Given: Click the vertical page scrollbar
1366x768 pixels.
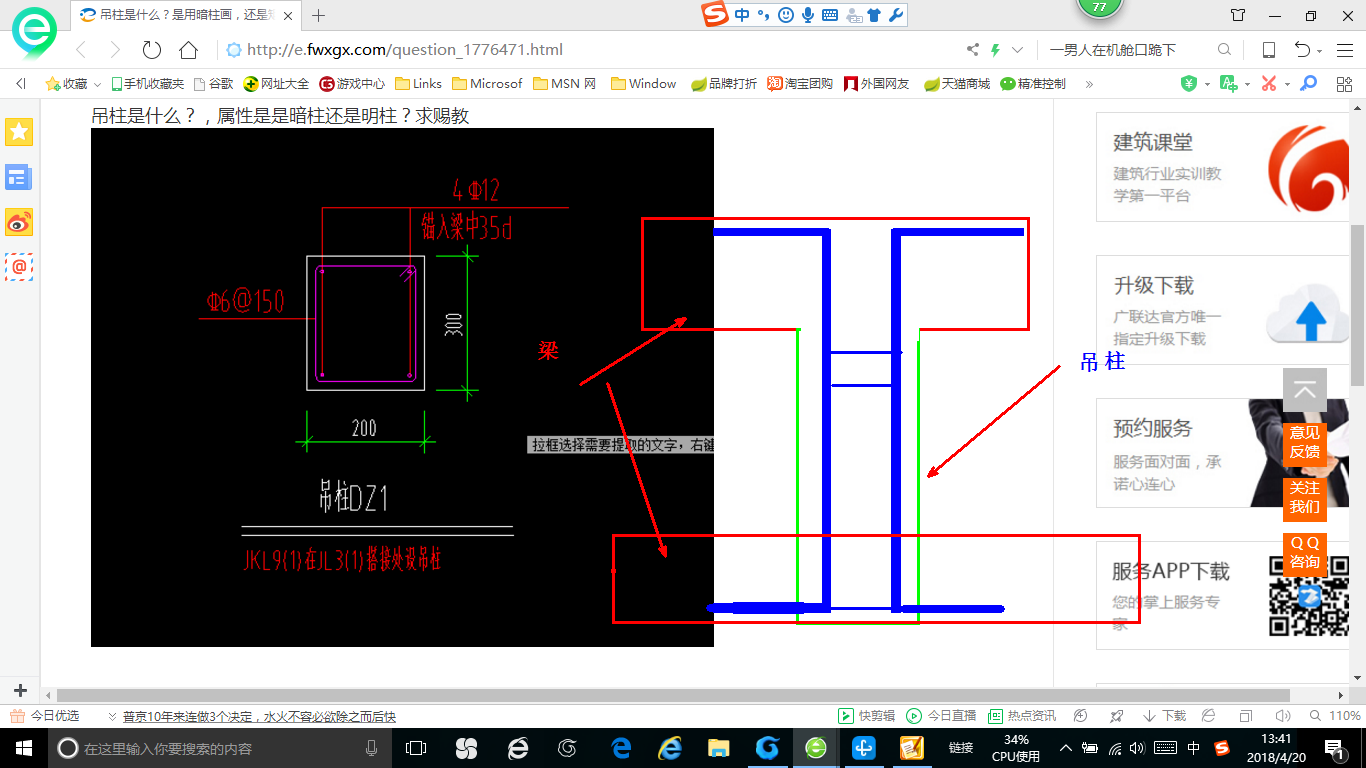Looking at the screenshot, I should point(1357,305).
